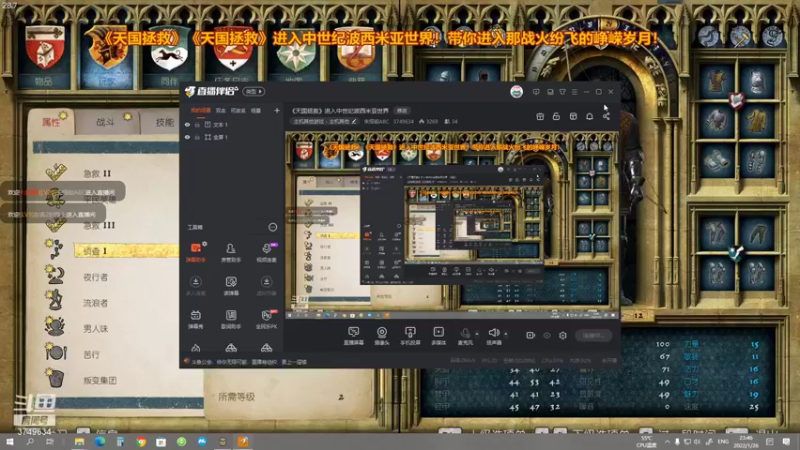Viewport: 800px width, 450px height.
Task: Select the 文本 1 source row
Action: [x=232, y=124]
